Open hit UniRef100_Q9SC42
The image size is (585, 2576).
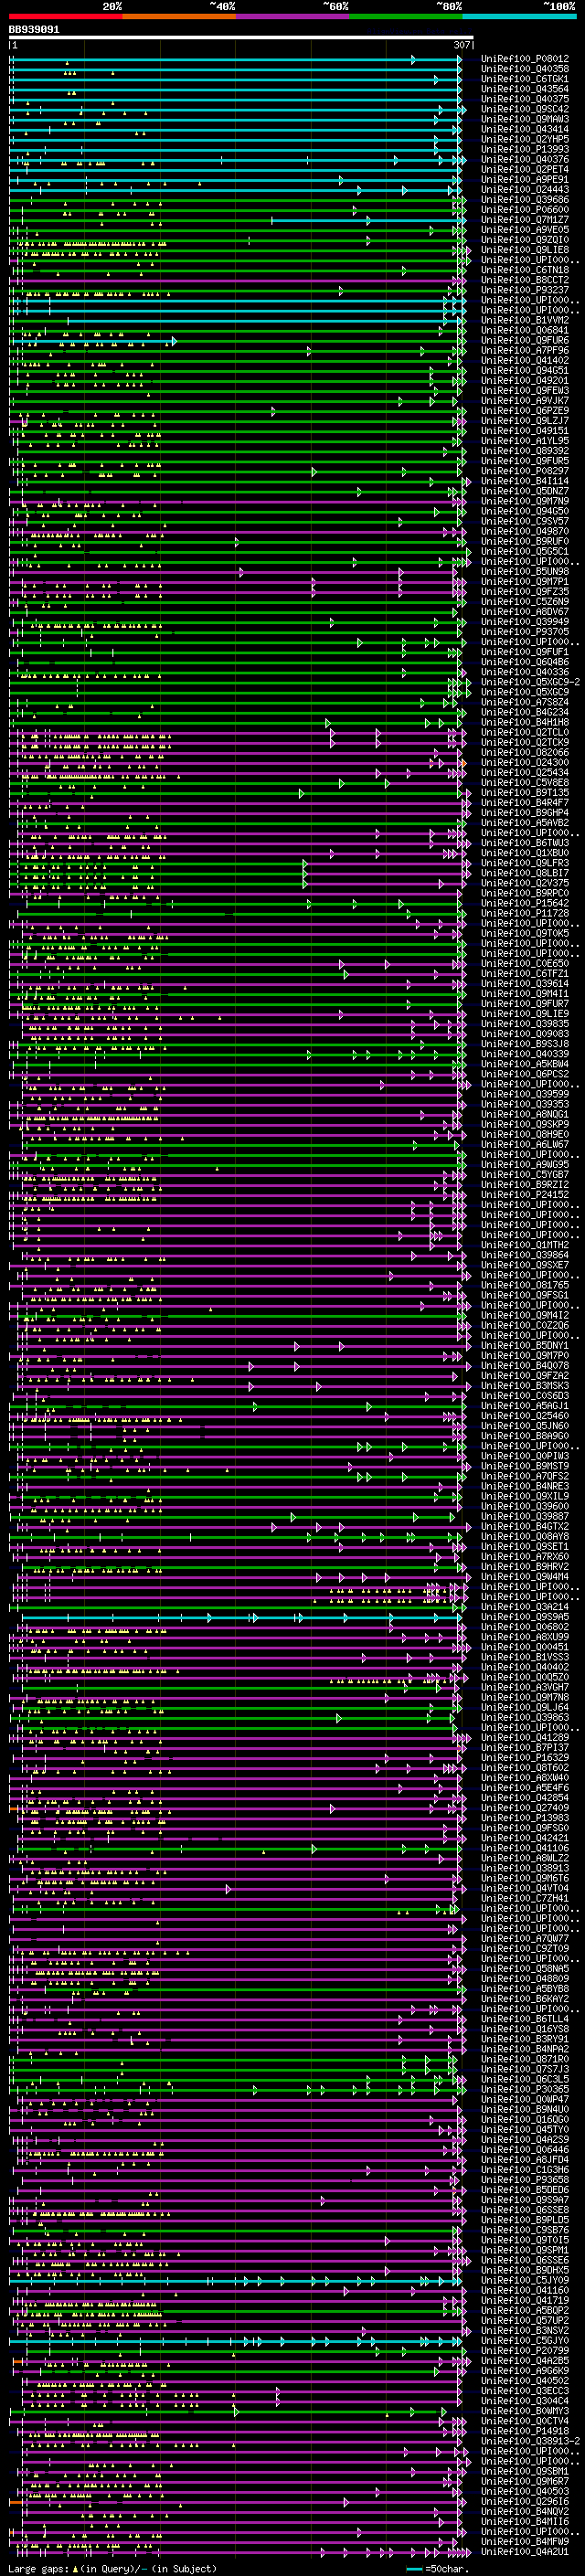pos(525,109)
